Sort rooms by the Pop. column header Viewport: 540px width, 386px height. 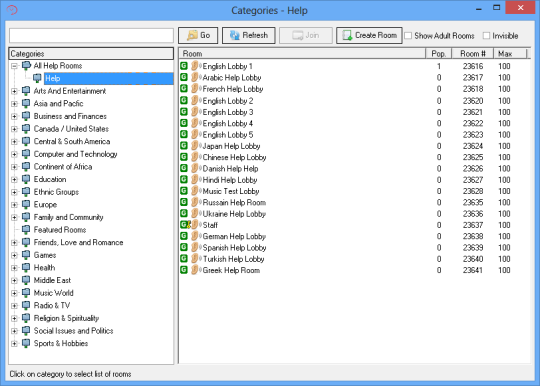tap(439, 53)
